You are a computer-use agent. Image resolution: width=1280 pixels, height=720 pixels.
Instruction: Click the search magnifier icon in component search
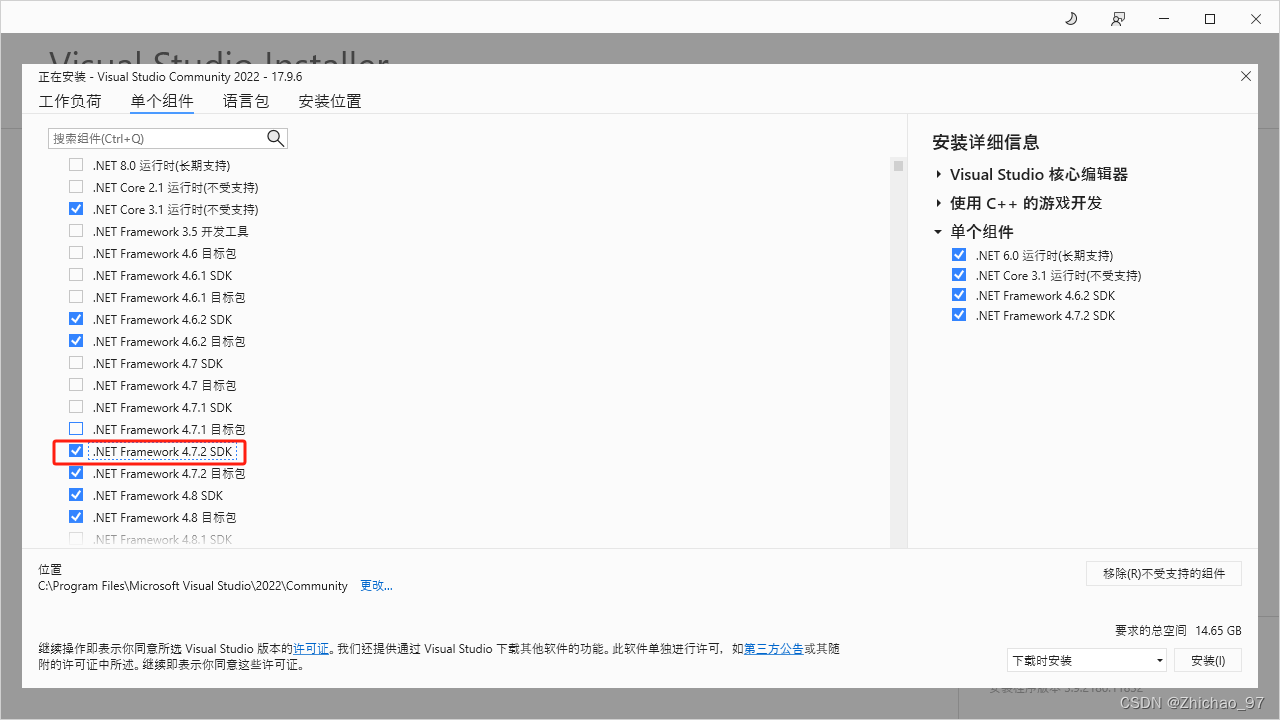coord(276,138)
